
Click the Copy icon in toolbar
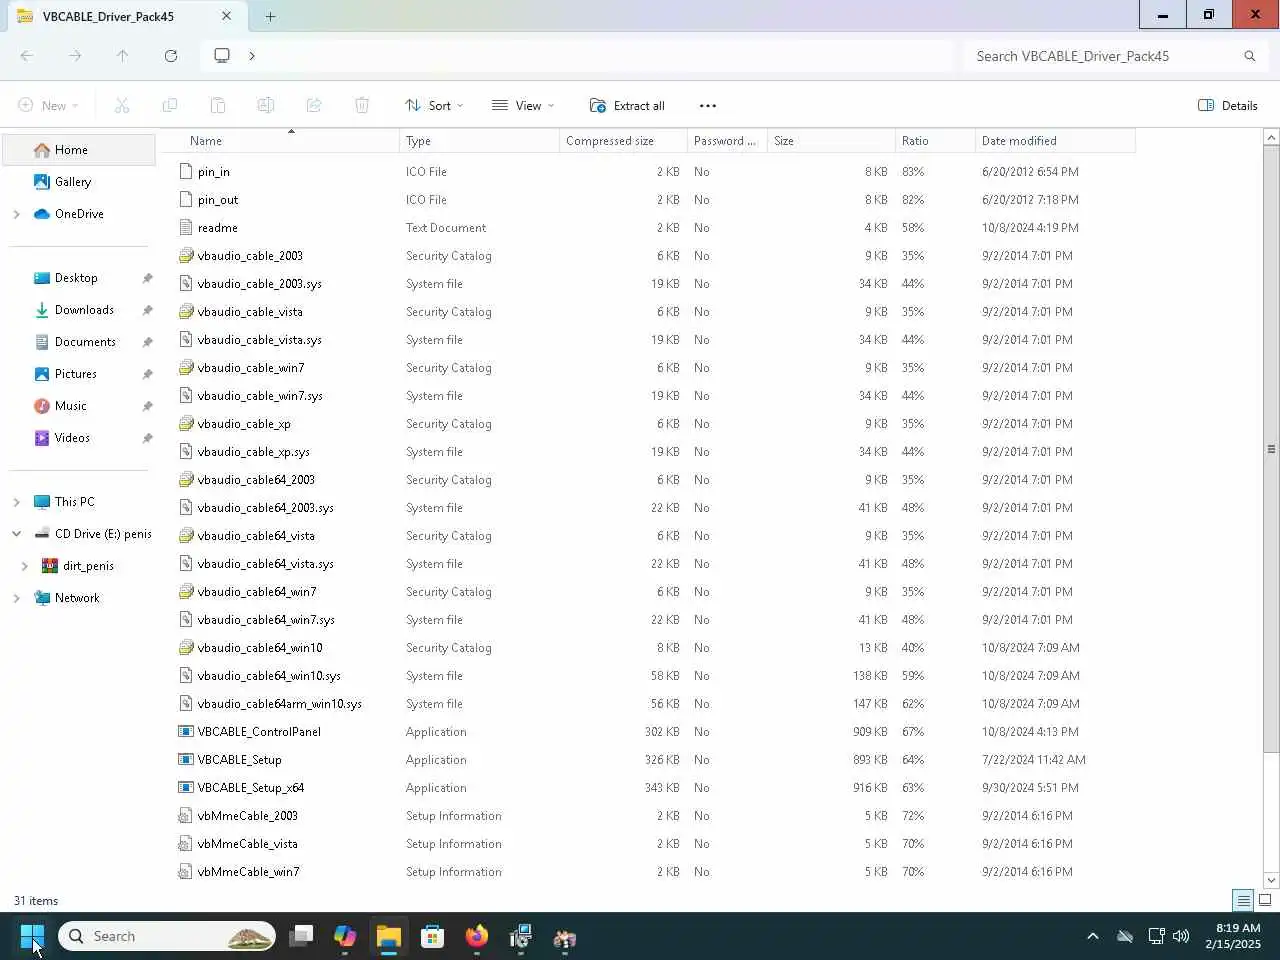tap(170, 105)
